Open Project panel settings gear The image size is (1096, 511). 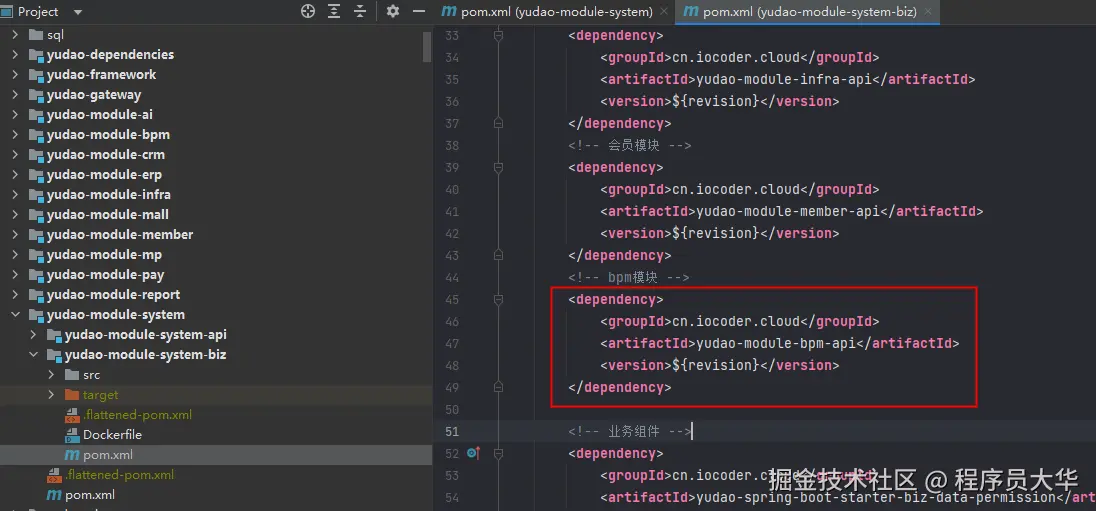(393, 11)
